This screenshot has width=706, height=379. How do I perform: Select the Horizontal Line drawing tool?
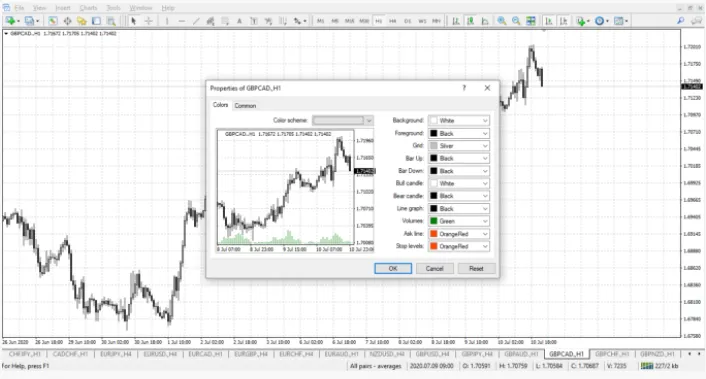tap(181, 21)
